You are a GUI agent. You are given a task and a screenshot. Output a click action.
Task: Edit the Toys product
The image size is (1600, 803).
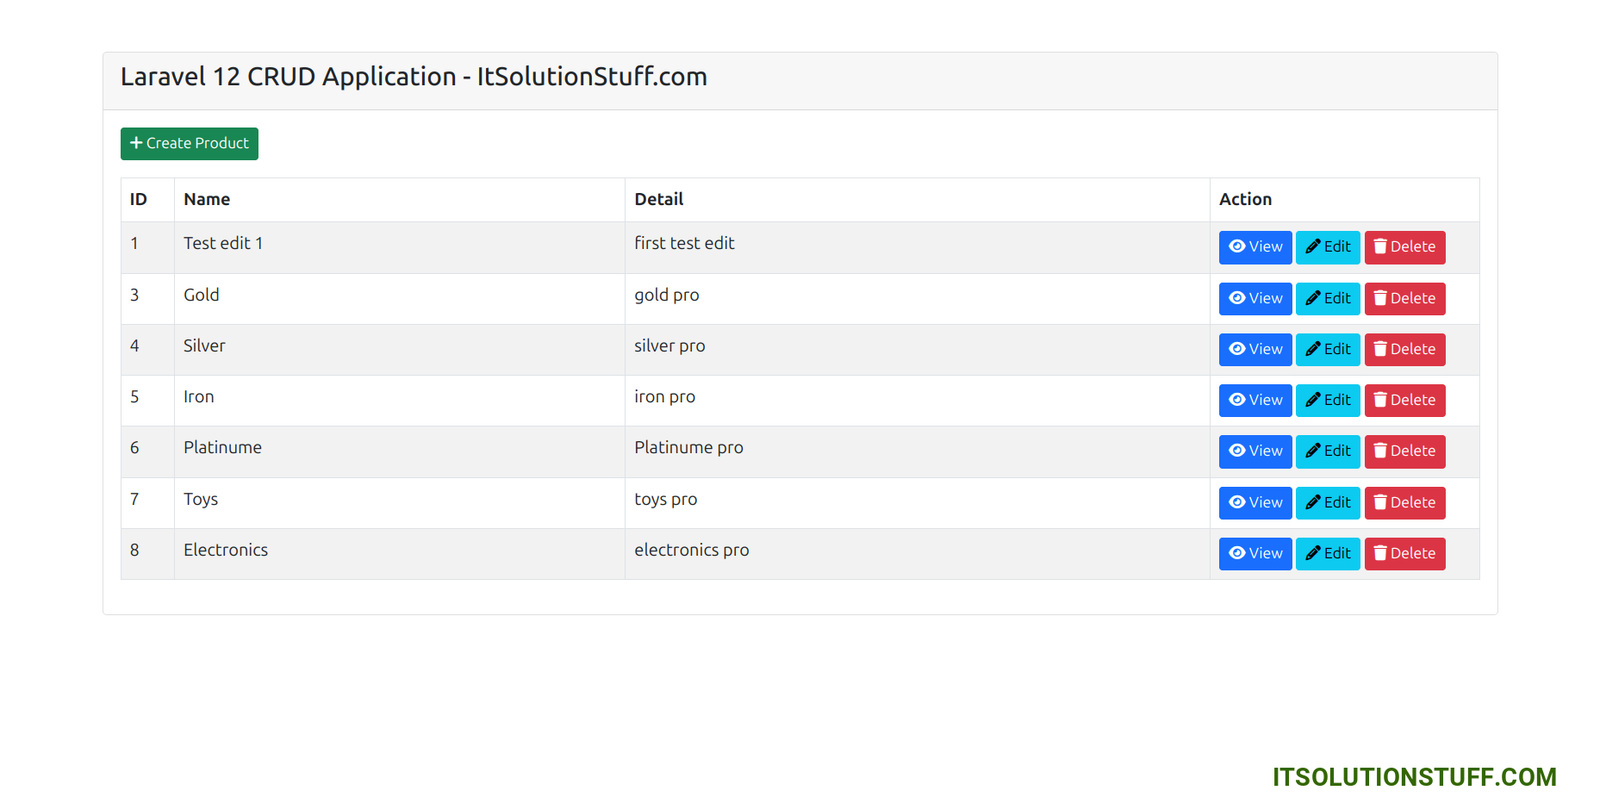pos(1328,502)
